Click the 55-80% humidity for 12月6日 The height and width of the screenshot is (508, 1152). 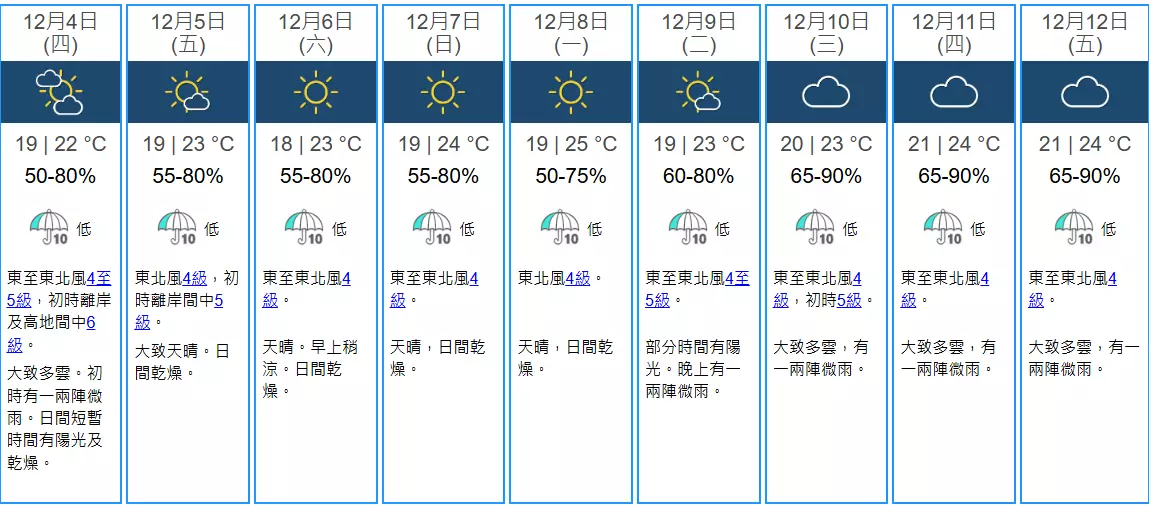point(316,176)
